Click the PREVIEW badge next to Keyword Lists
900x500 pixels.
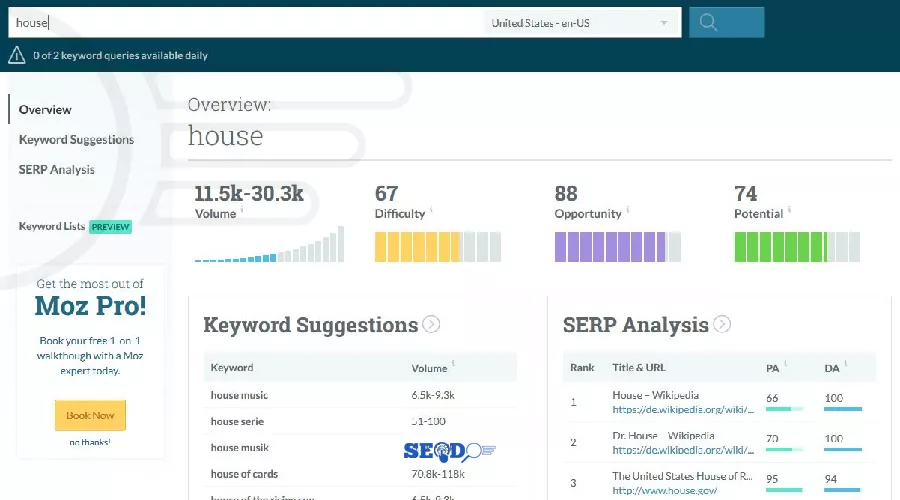[111, 227]
